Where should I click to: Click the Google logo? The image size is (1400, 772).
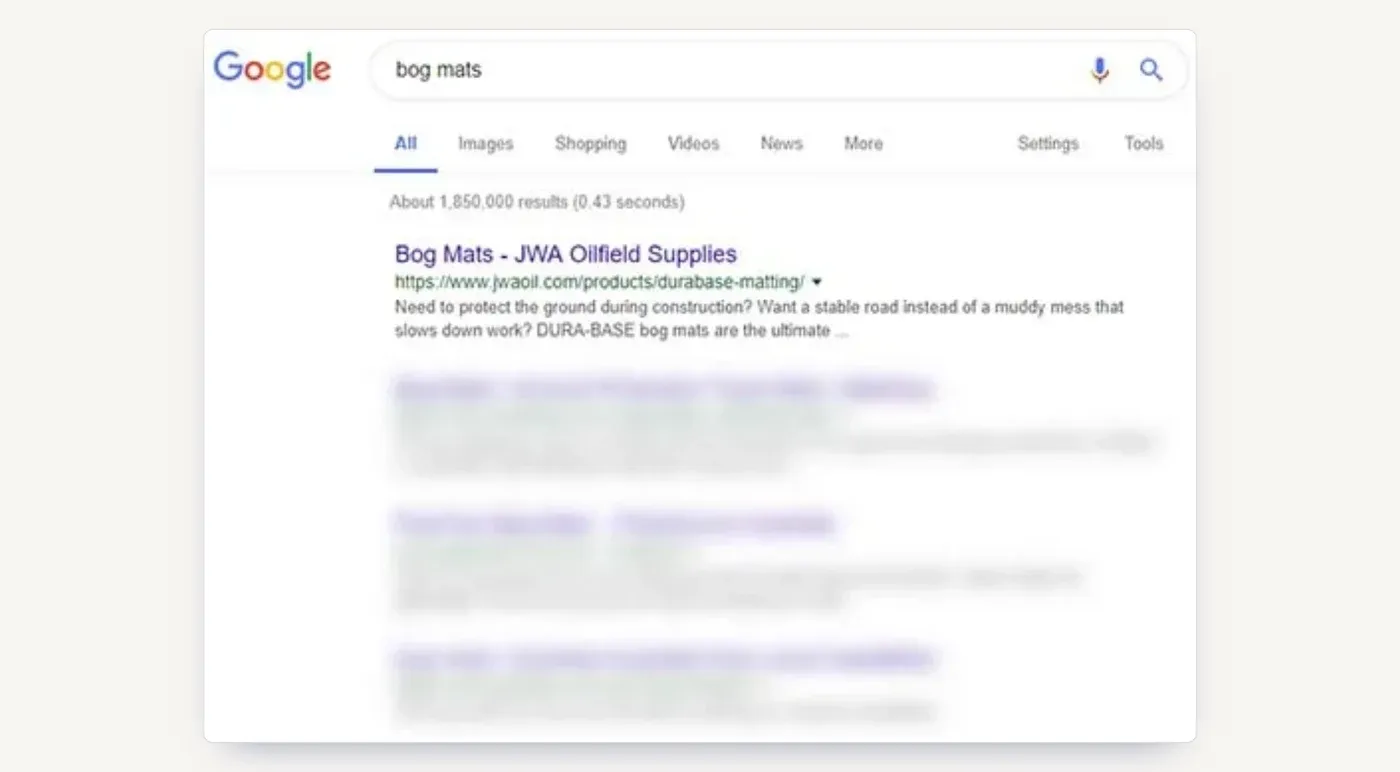272,69
